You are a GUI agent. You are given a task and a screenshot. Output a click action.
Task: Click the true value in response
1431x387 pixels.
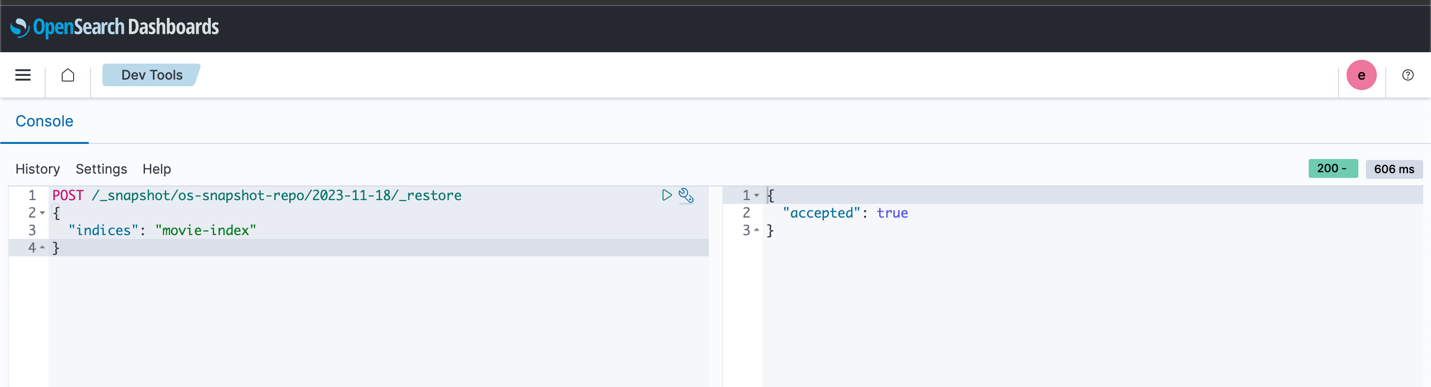click(892, 213)
